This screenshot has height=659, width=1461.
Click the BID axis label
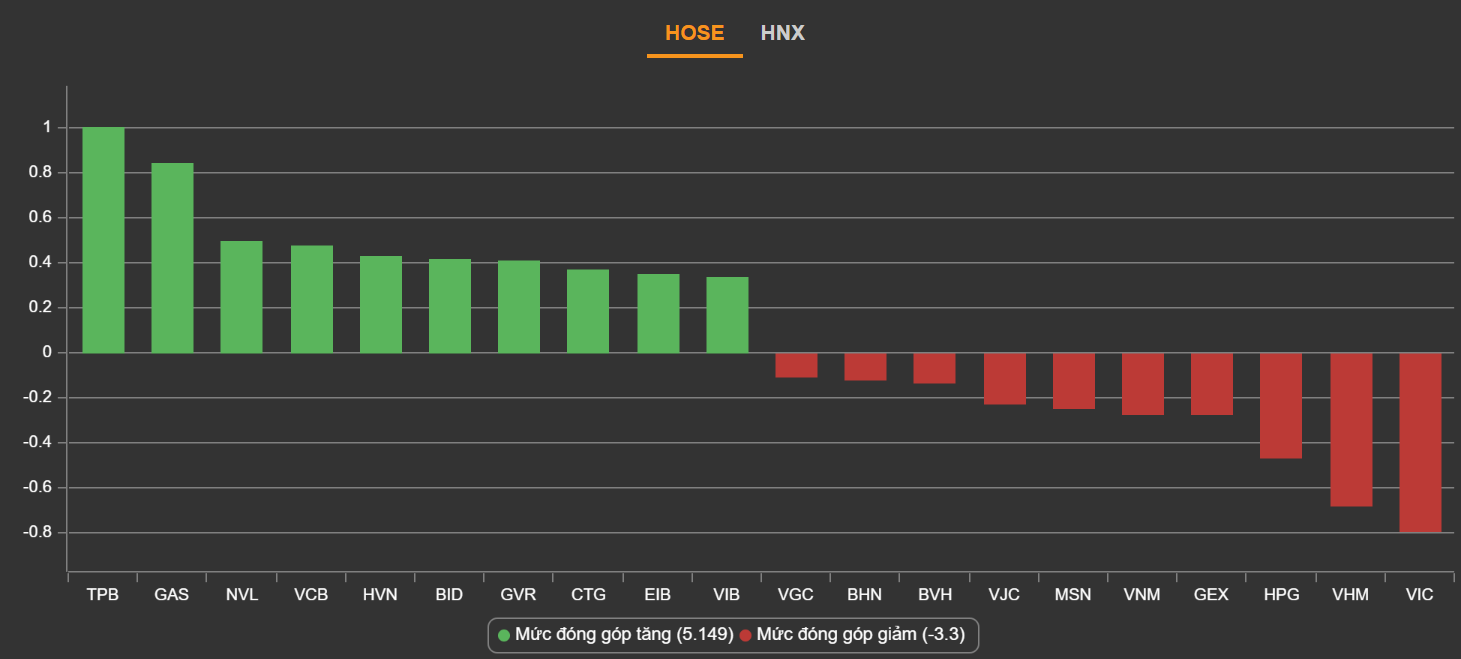tap(449, 595)
